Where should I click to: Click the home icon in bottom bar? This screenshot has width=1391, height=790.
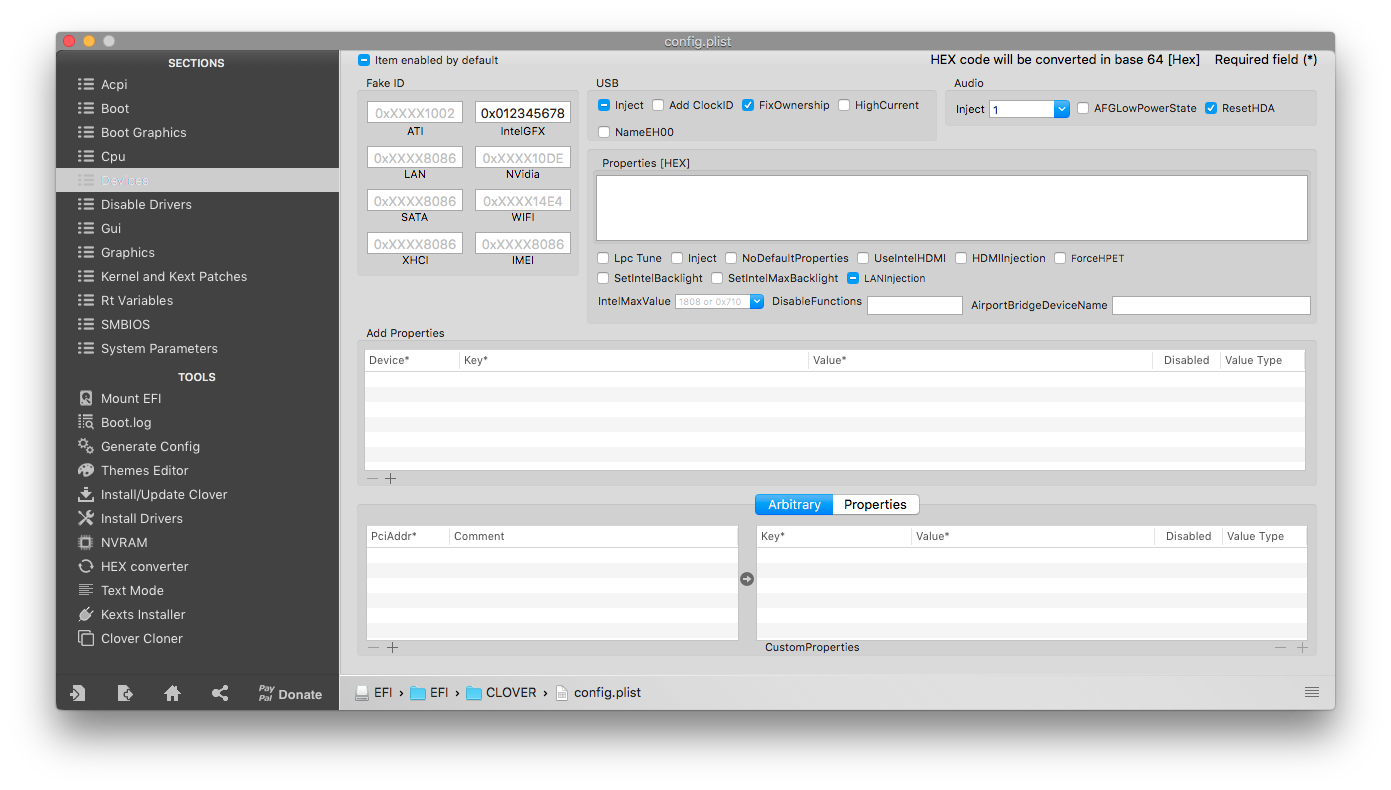(x=172, y=693)
